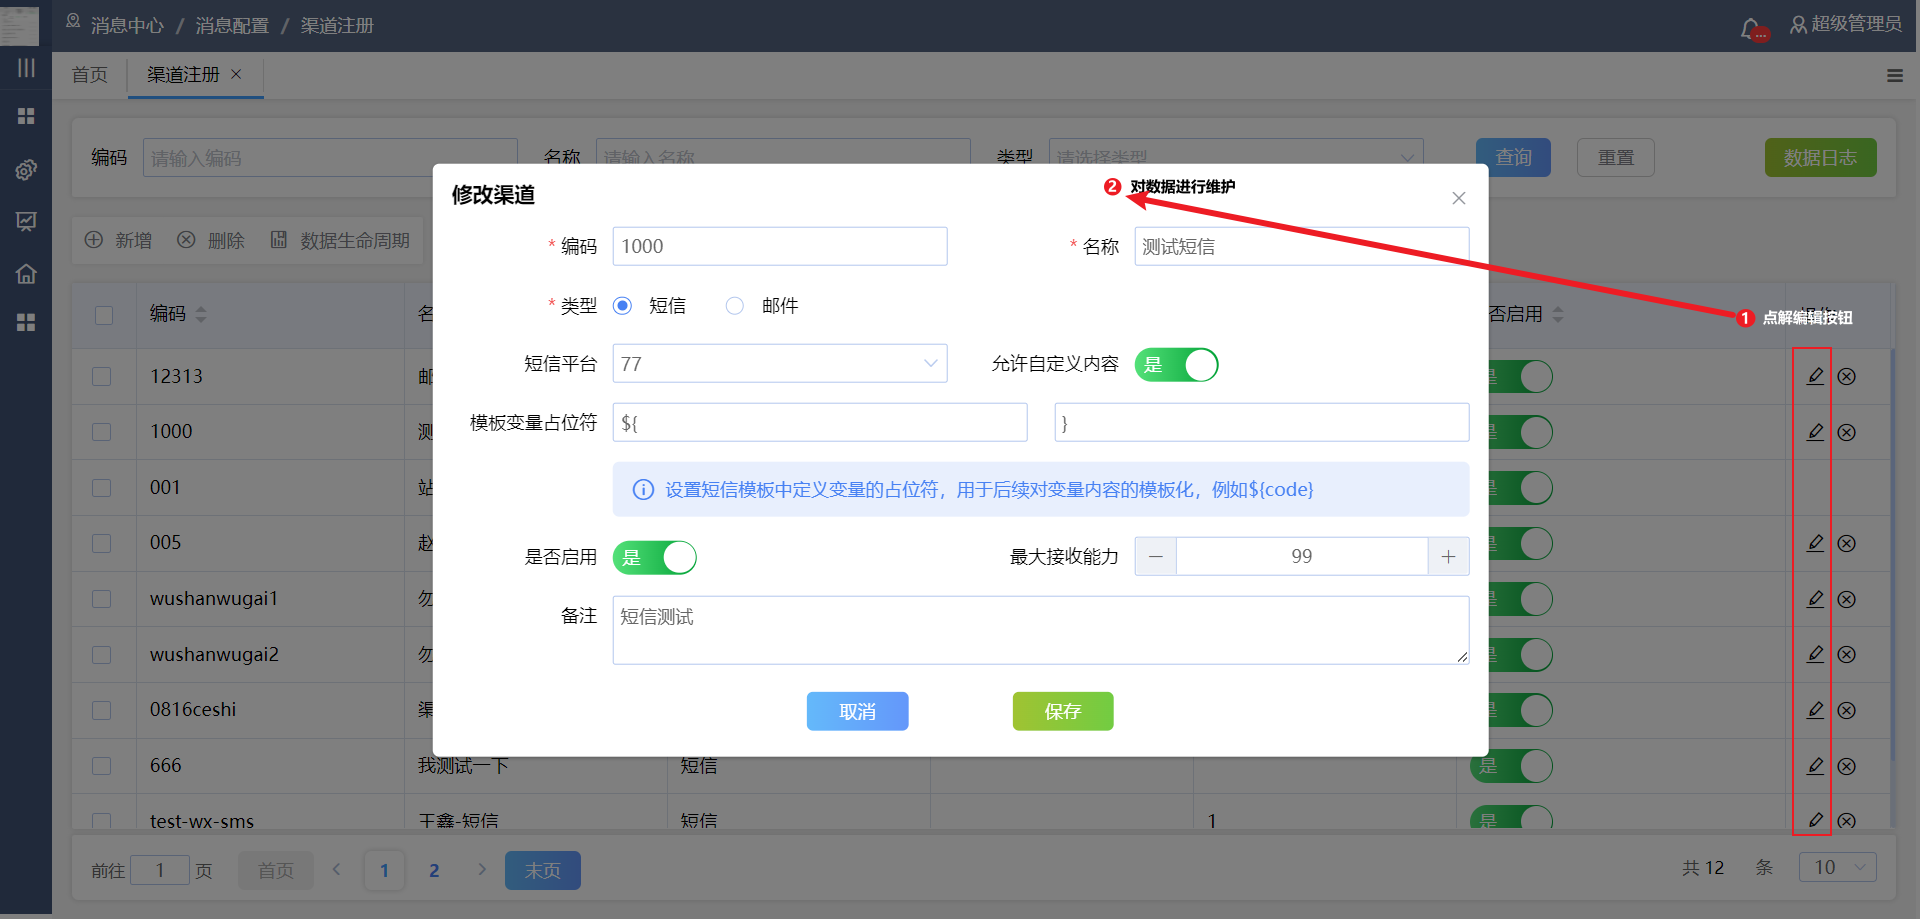Edit row 12313 with pencil icon
This screenshot has width=1920, height=919.
[x=1816, y=376]
